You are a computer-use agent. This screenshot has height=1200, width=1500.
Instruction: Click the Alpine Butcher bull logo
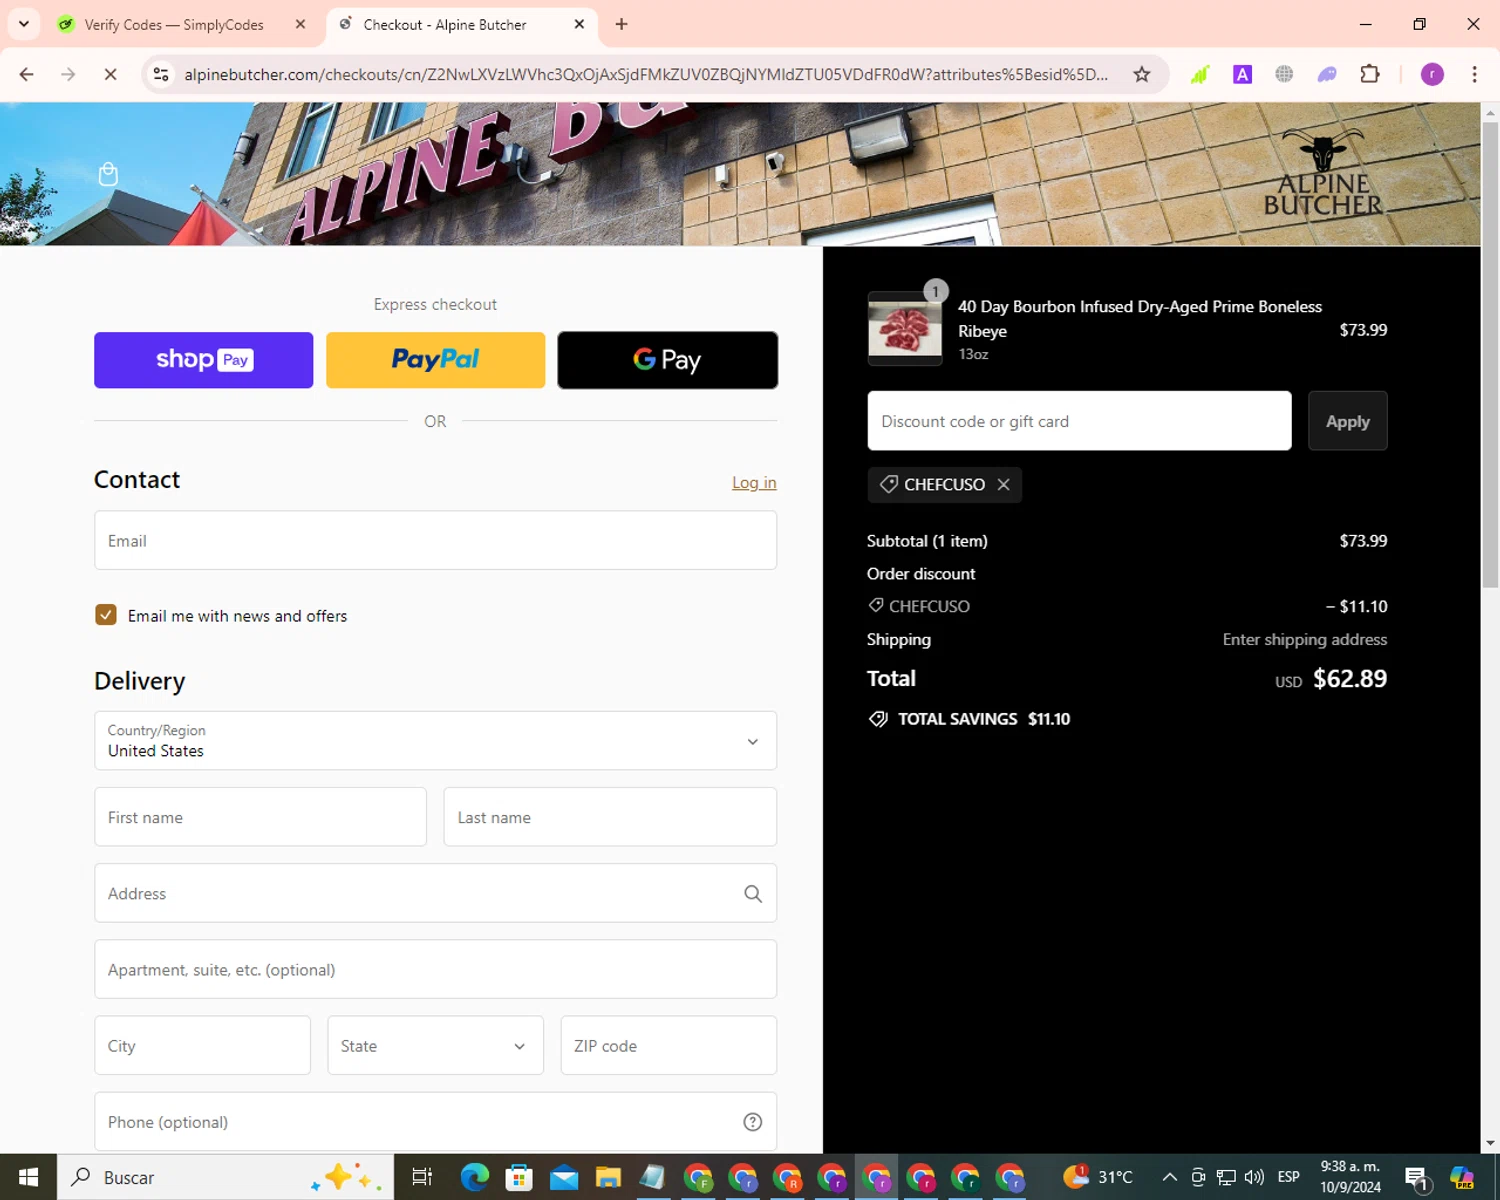pyautogui.click(x=1322, y=172)
